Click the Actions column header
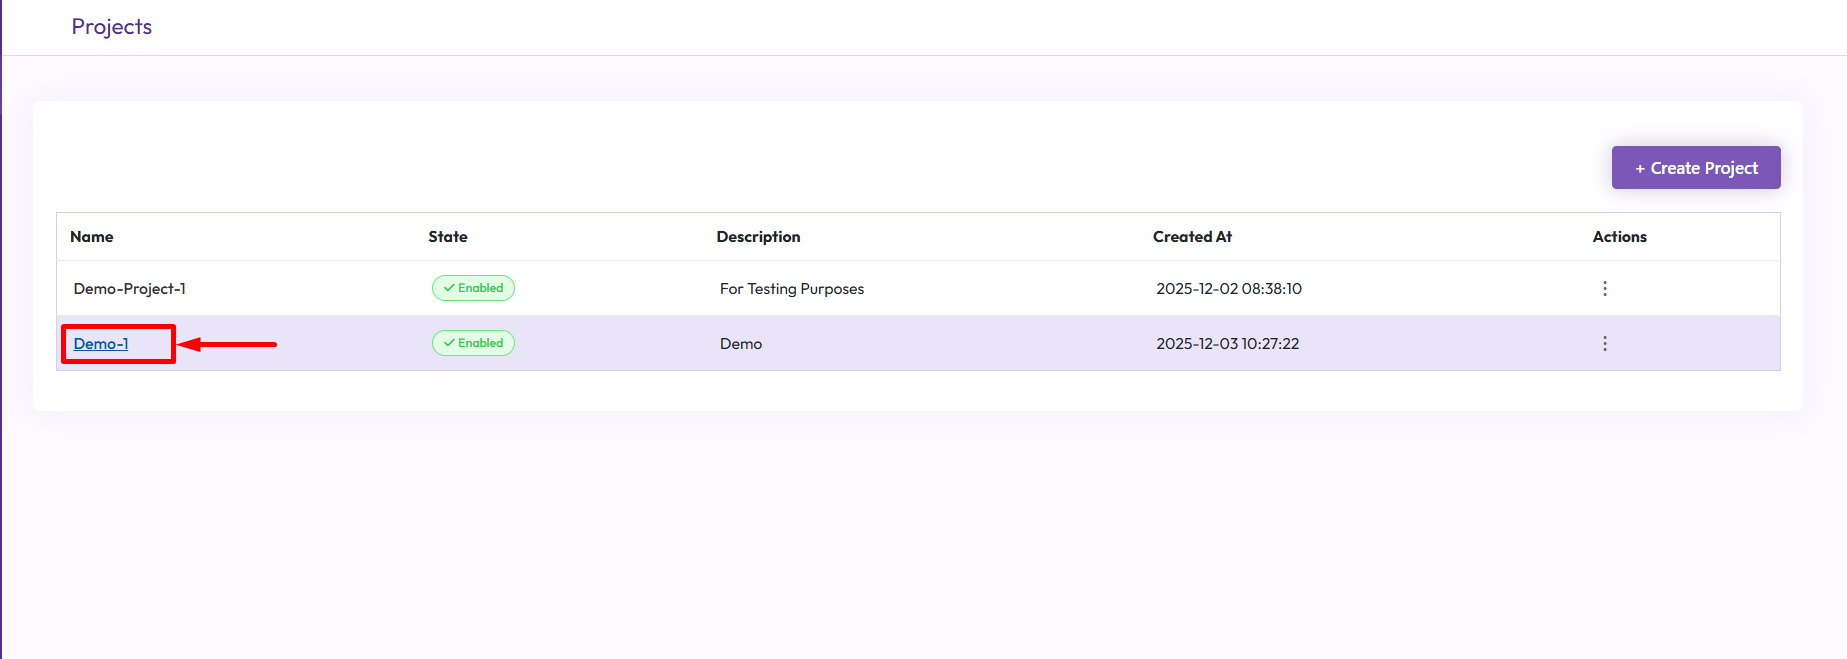This screenshot has height=659, width=1847. click(1619, 237)
